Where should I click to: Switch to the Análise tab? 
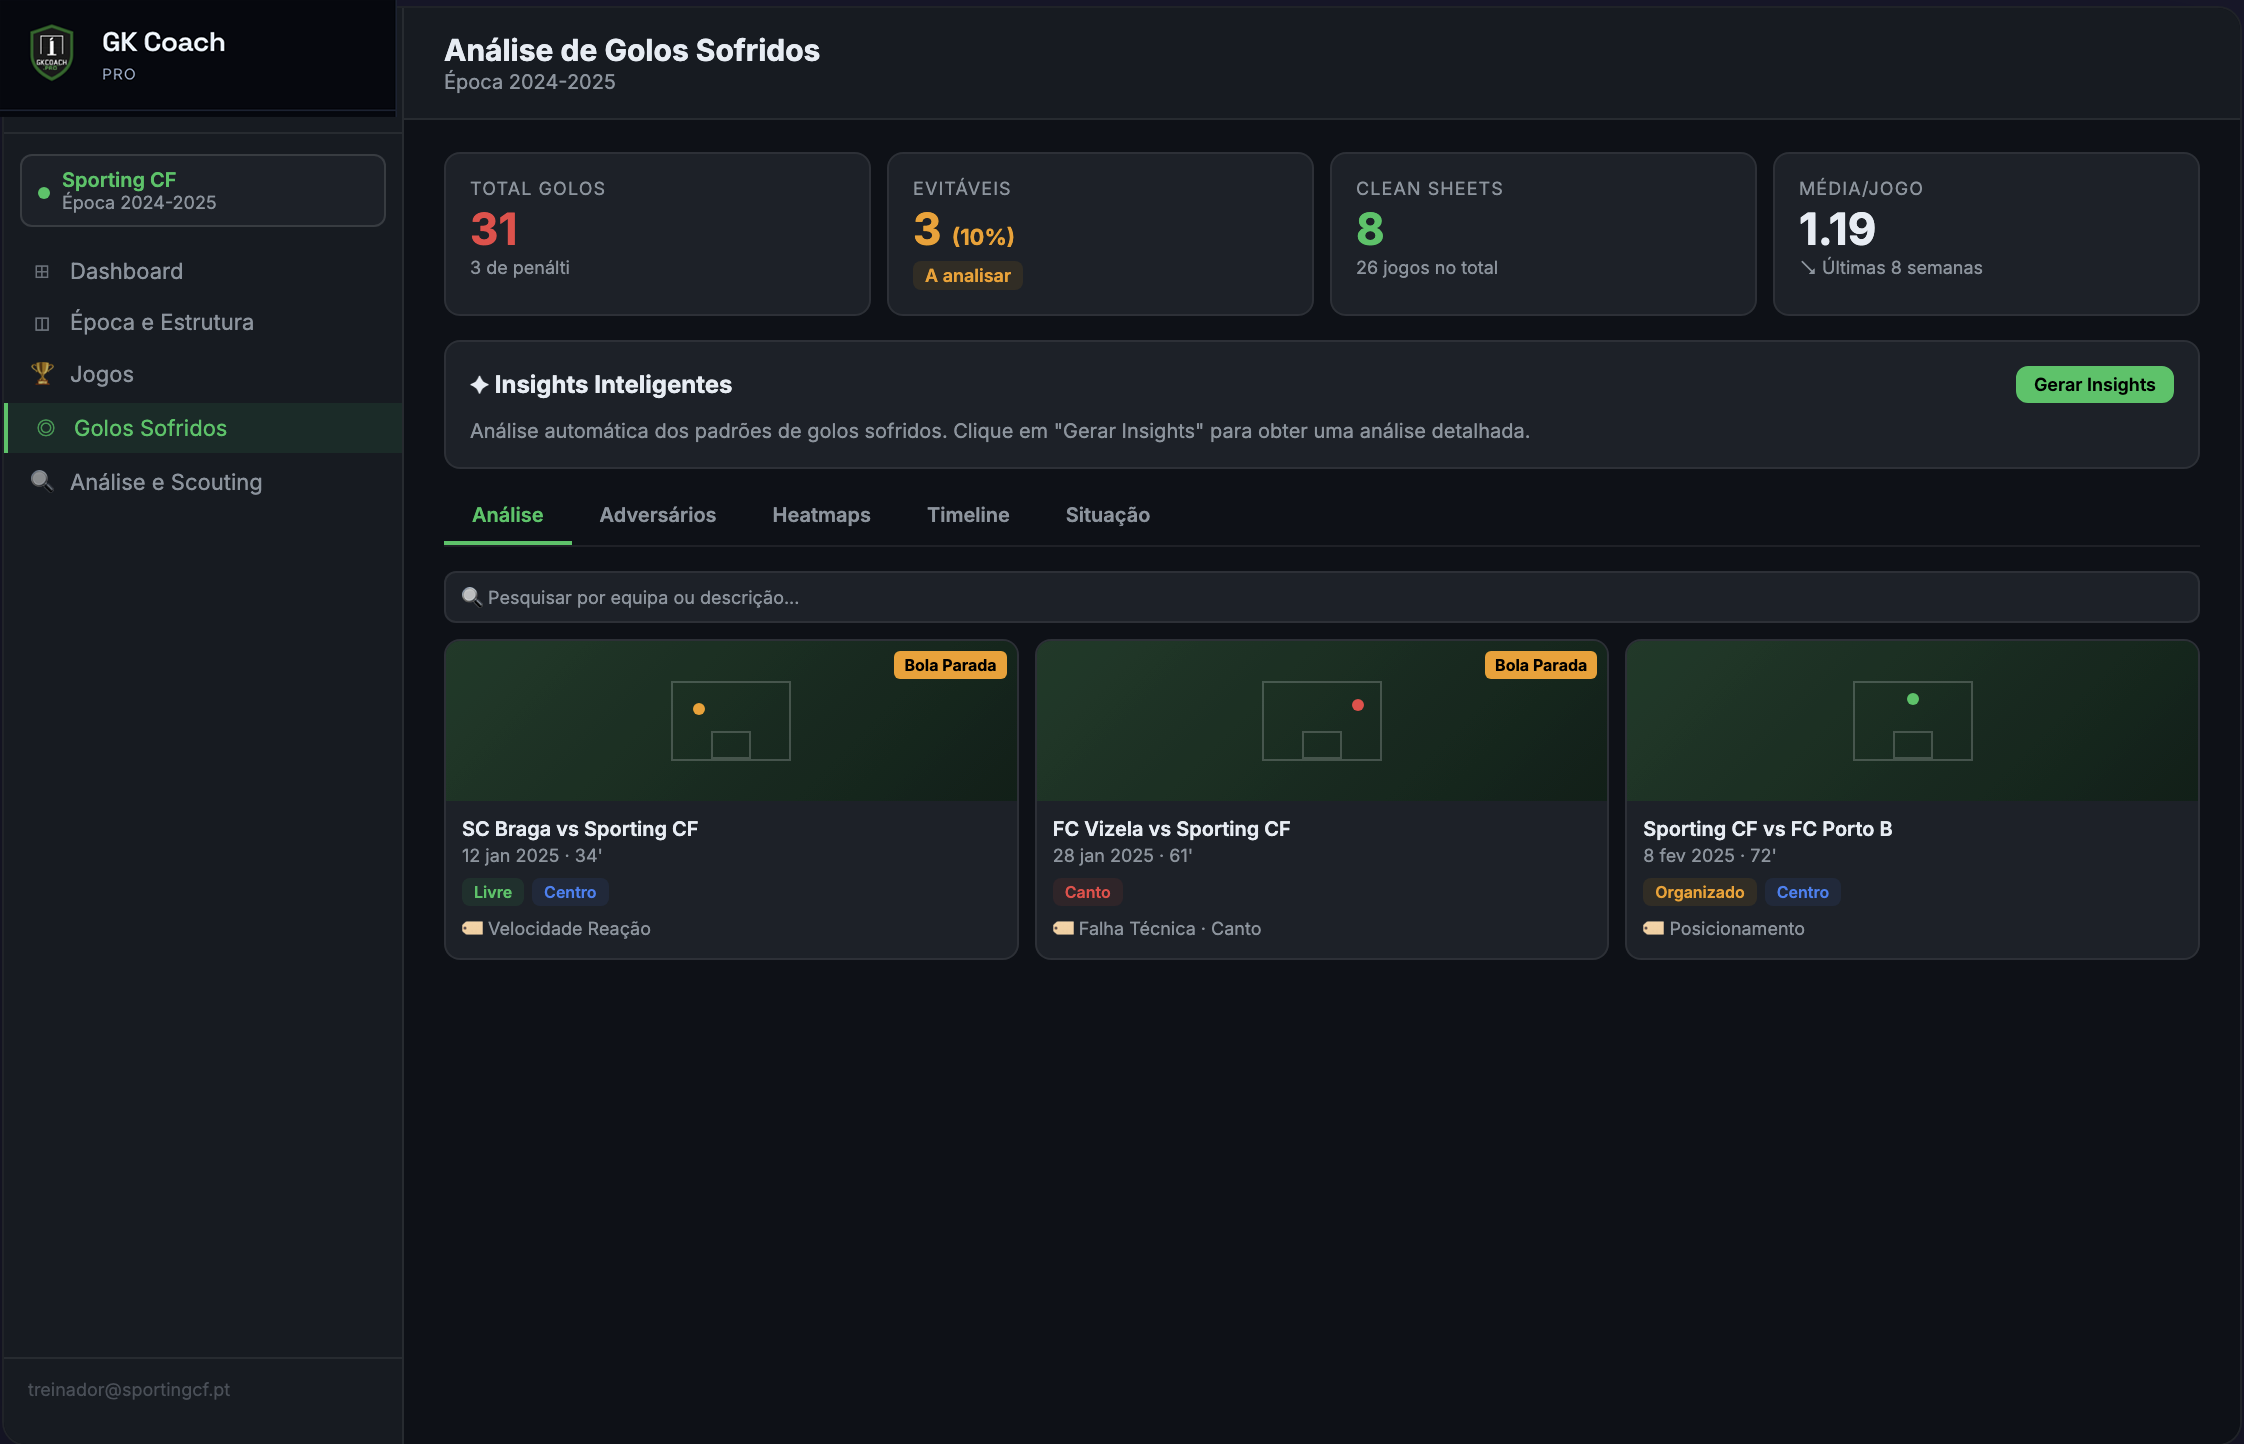508,515
